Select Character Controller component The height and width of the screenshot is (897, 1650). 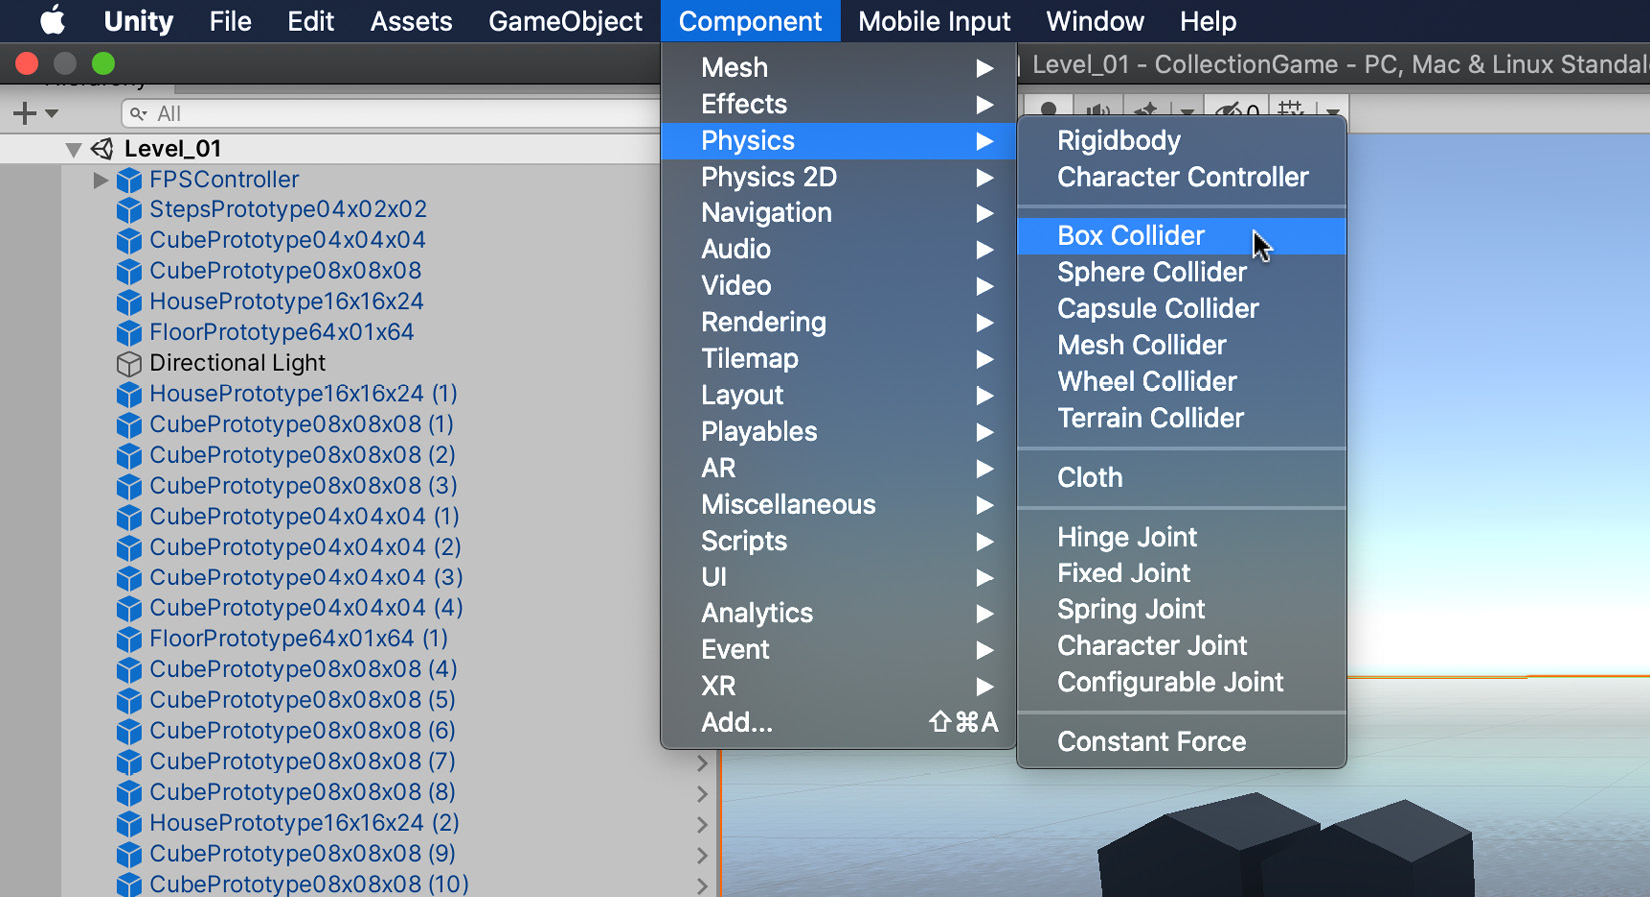click(1181, 177)
